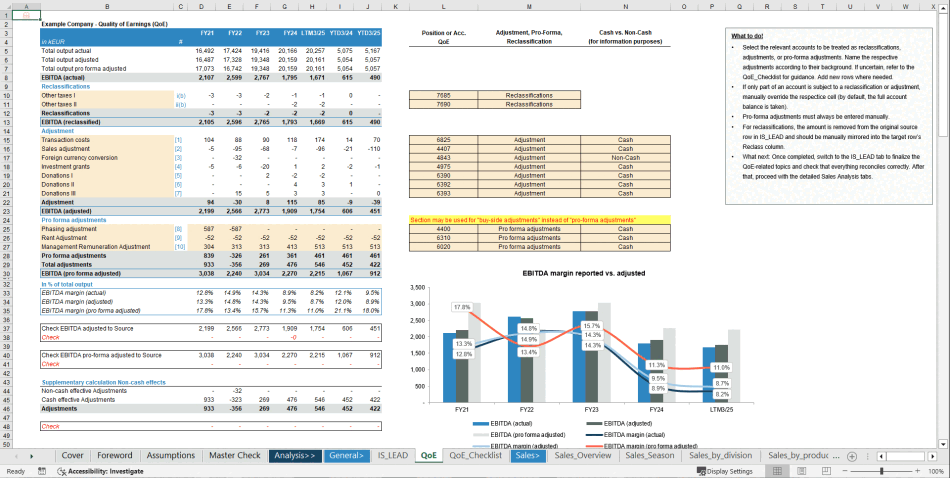This screenshot has height=478, width=950.
Task: Open the Sales_Overview sheet
Action: click(x=581, y=455)
